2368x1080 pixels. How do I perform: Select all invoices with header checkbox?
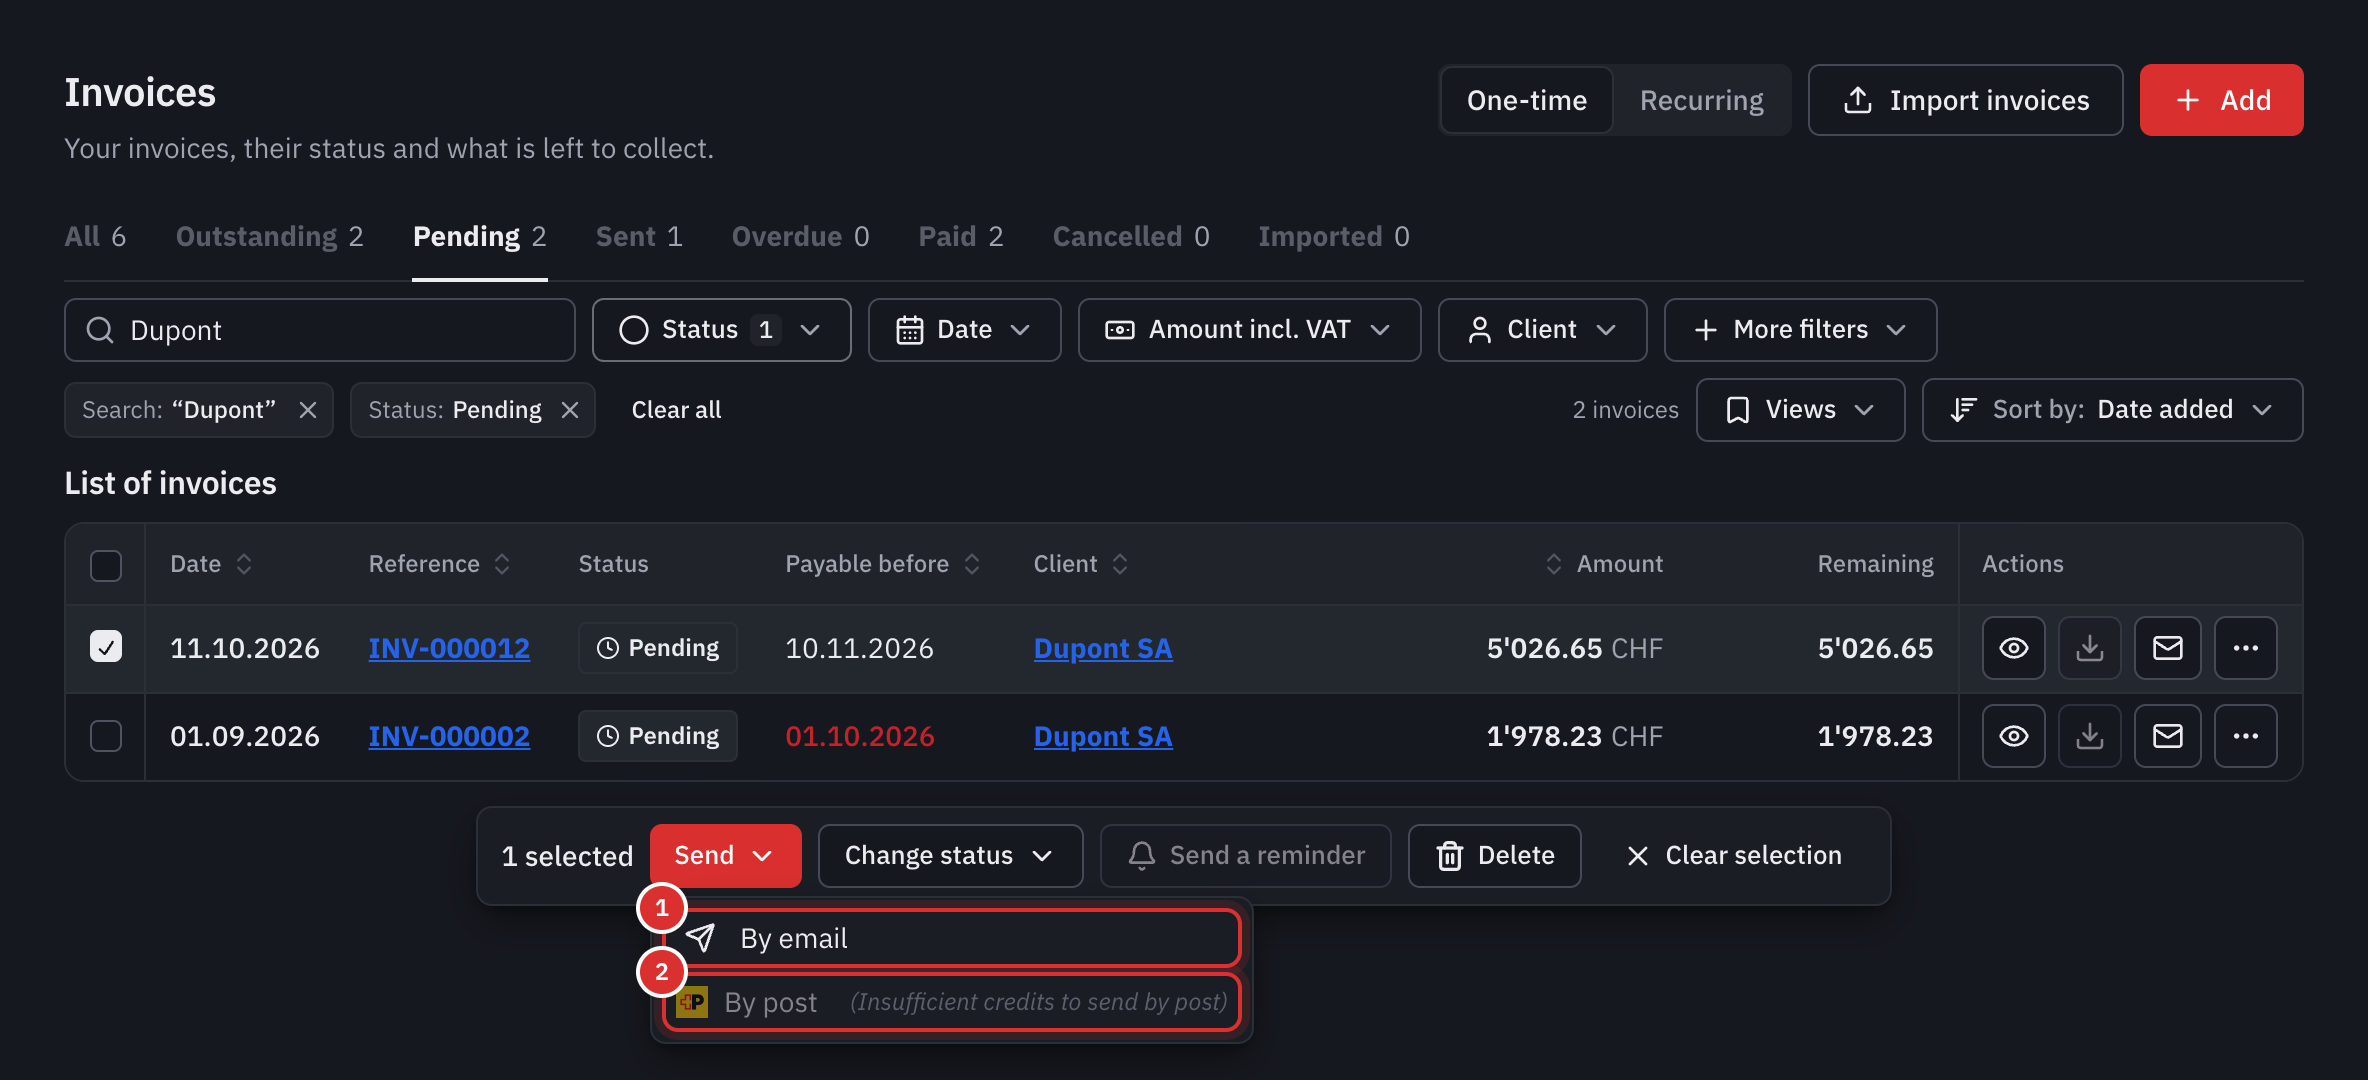tap(106, 565)
